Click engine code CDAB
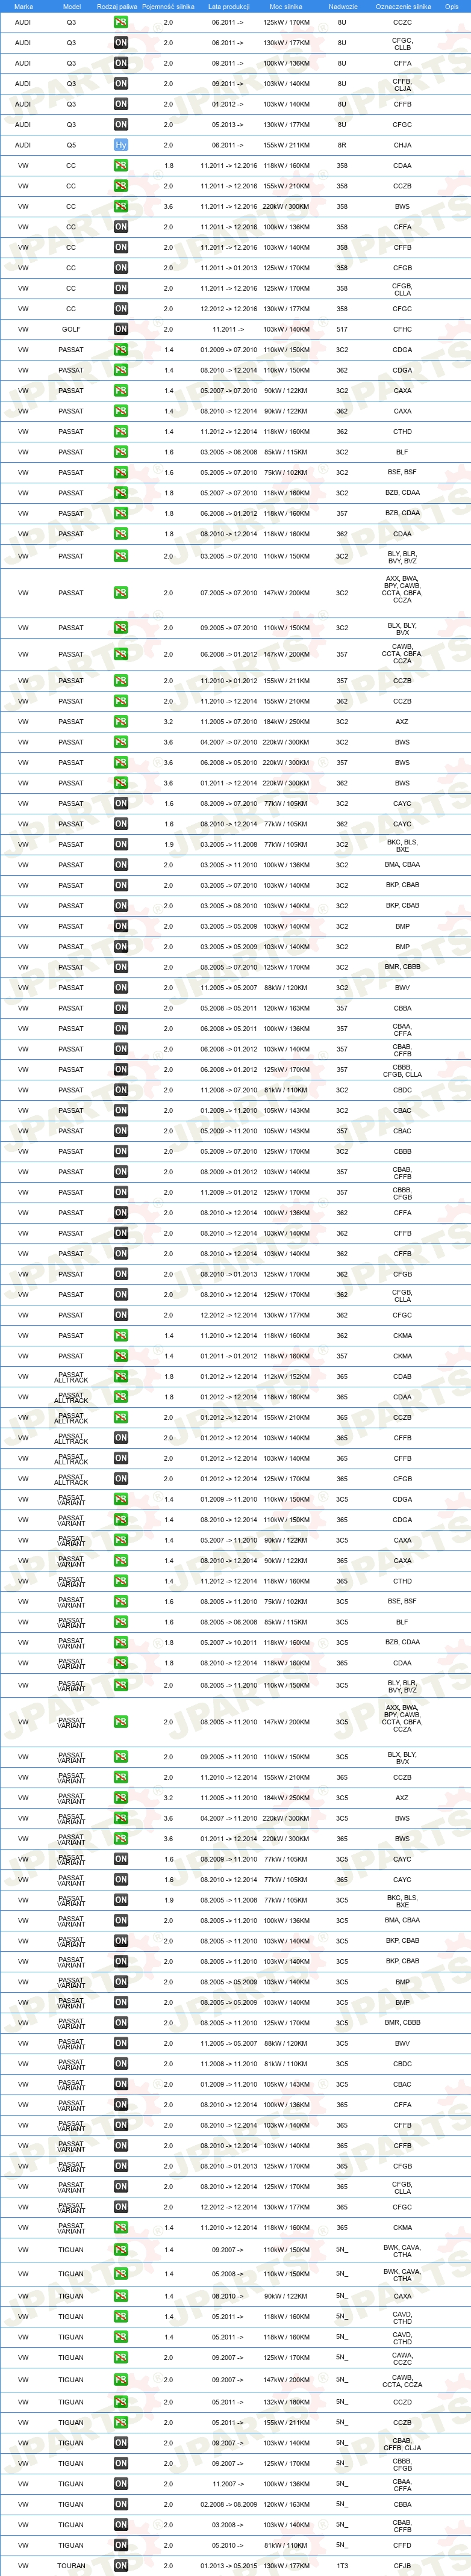This screenshot has width=471, height=2576. [402, 1377]
